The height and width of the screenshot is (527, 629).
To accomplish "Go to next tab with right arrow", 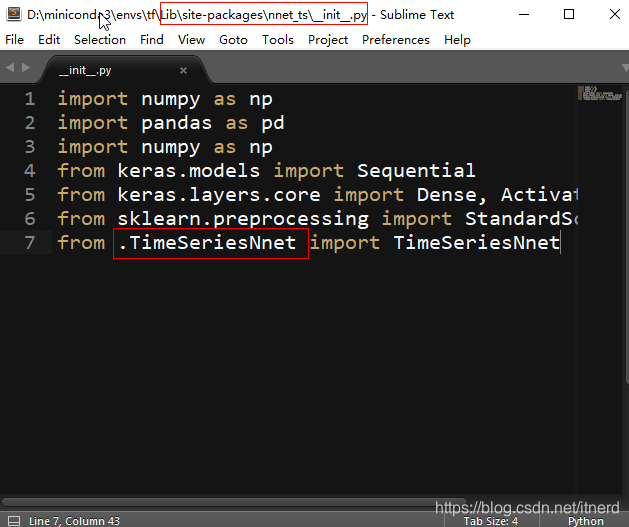I will tap(26, 67).
